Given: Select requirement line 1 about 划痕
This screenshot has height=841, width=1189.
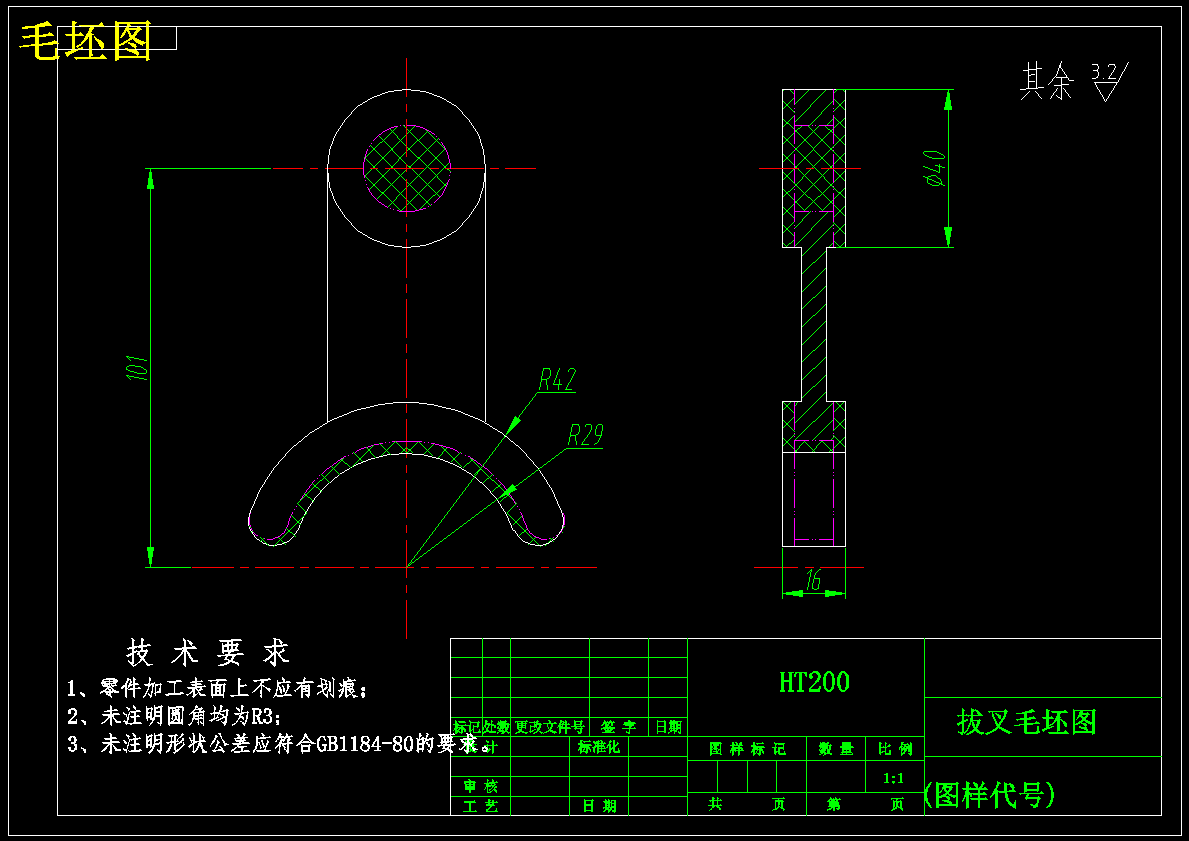Looking at the screenshot, I should coord(218,689).
